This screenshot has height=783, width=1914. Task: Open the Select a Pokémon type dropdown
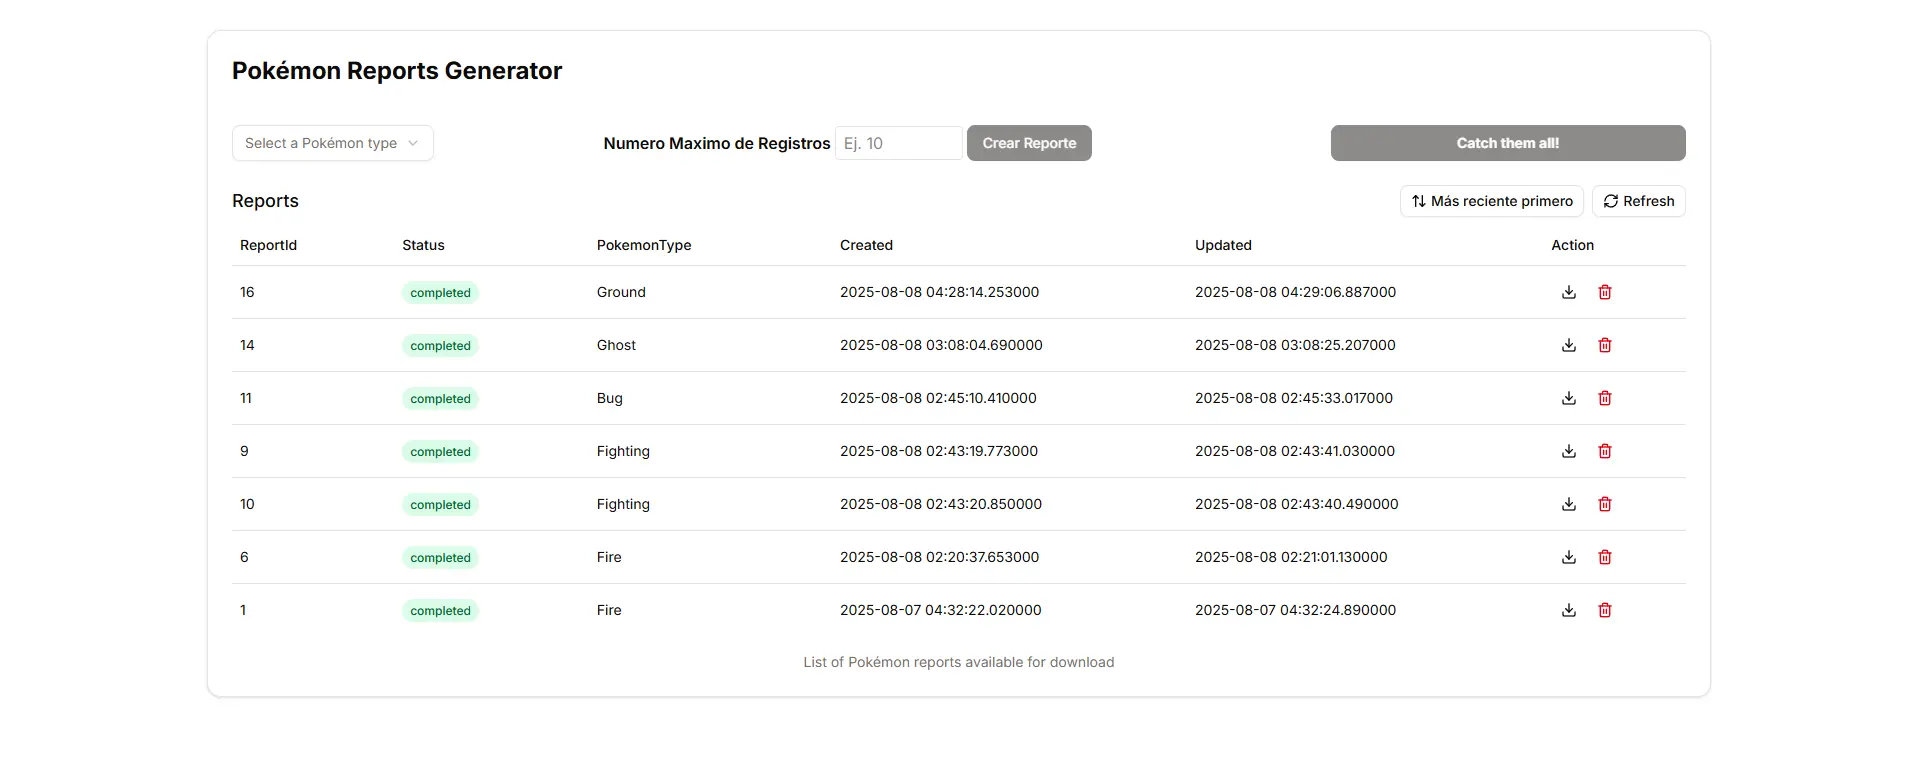[x=332, y=143]
